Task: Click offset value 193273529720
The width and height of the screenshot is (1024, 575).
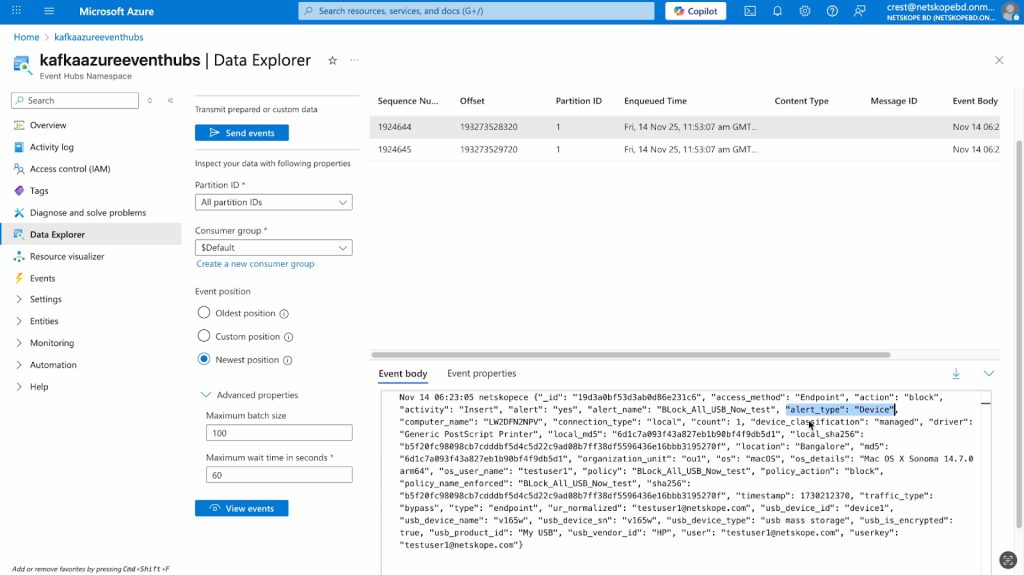Action: click(488, 150)
